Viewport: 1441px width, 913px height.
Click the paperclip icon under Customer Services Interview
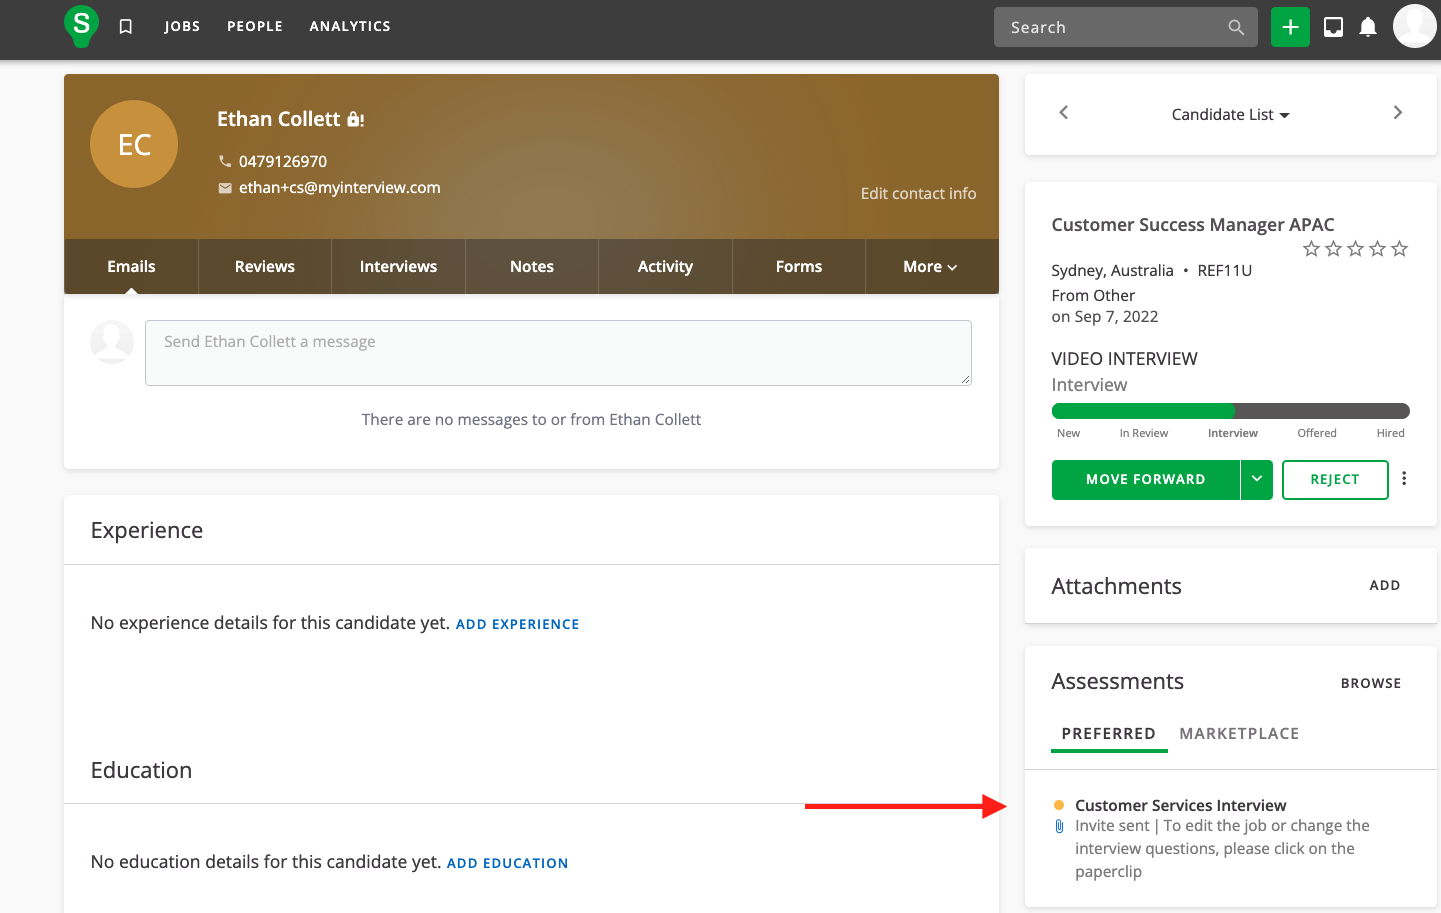pos(1059,827)
